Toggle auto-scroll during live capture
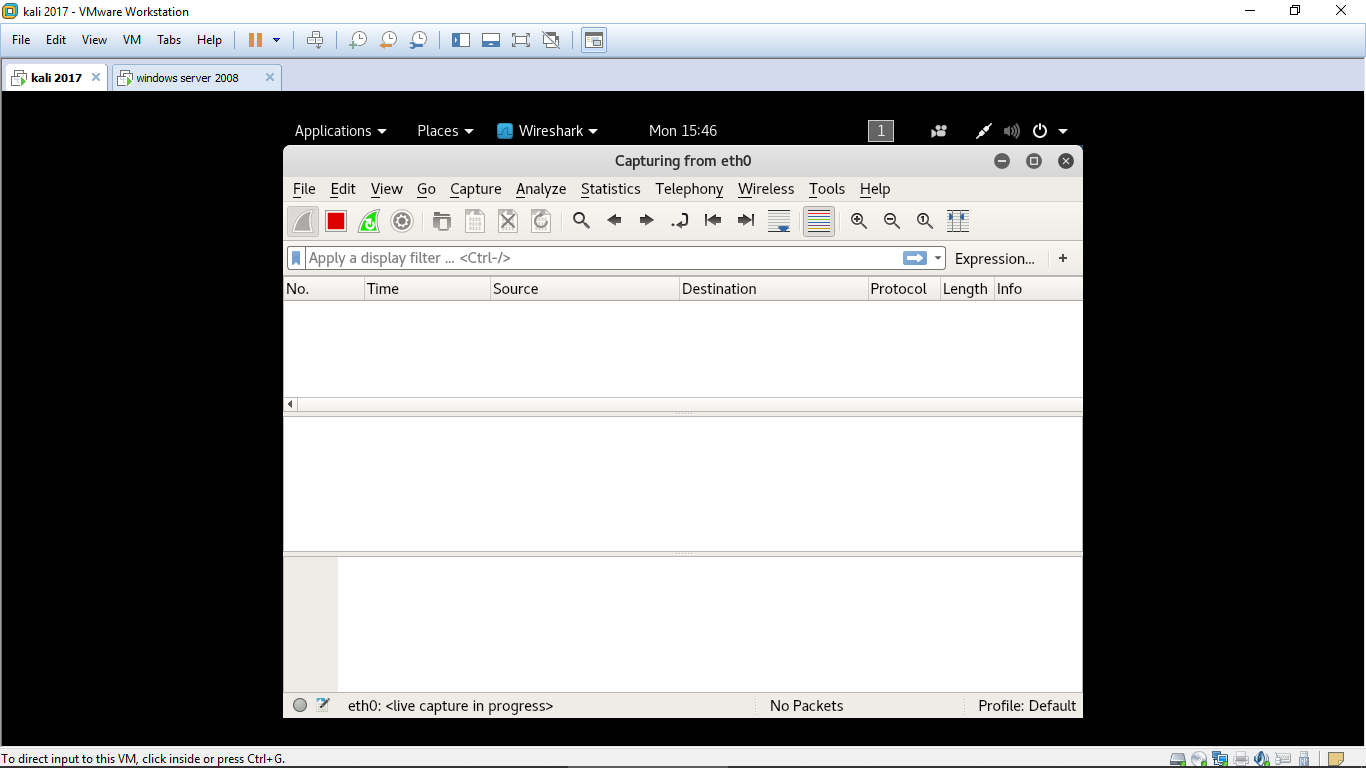 click(780, 221)
